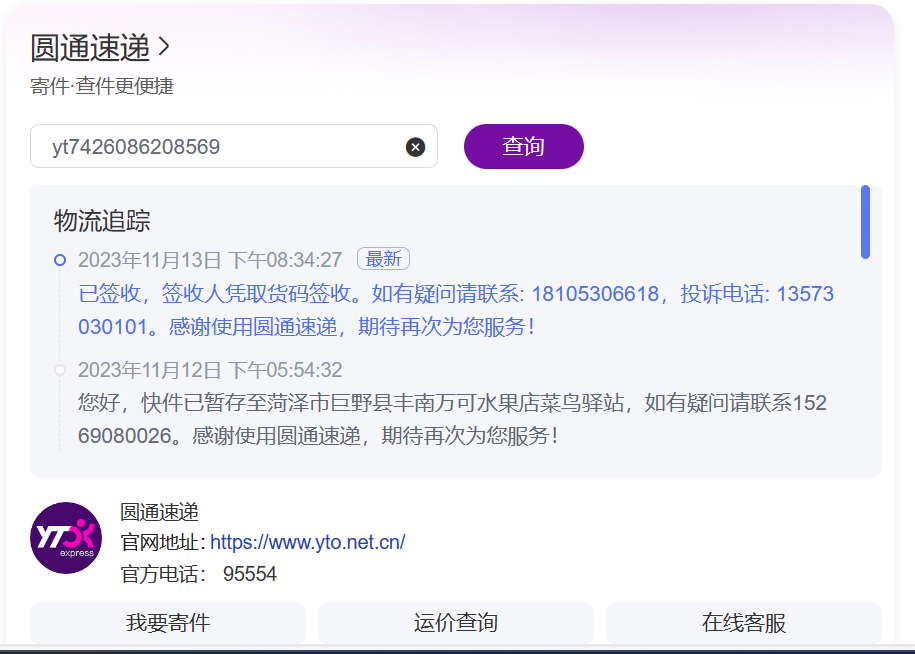The width and height of the screenshot is (915, 654).
Task: Click the official phone number 95554
Action: tap(250, 574)
